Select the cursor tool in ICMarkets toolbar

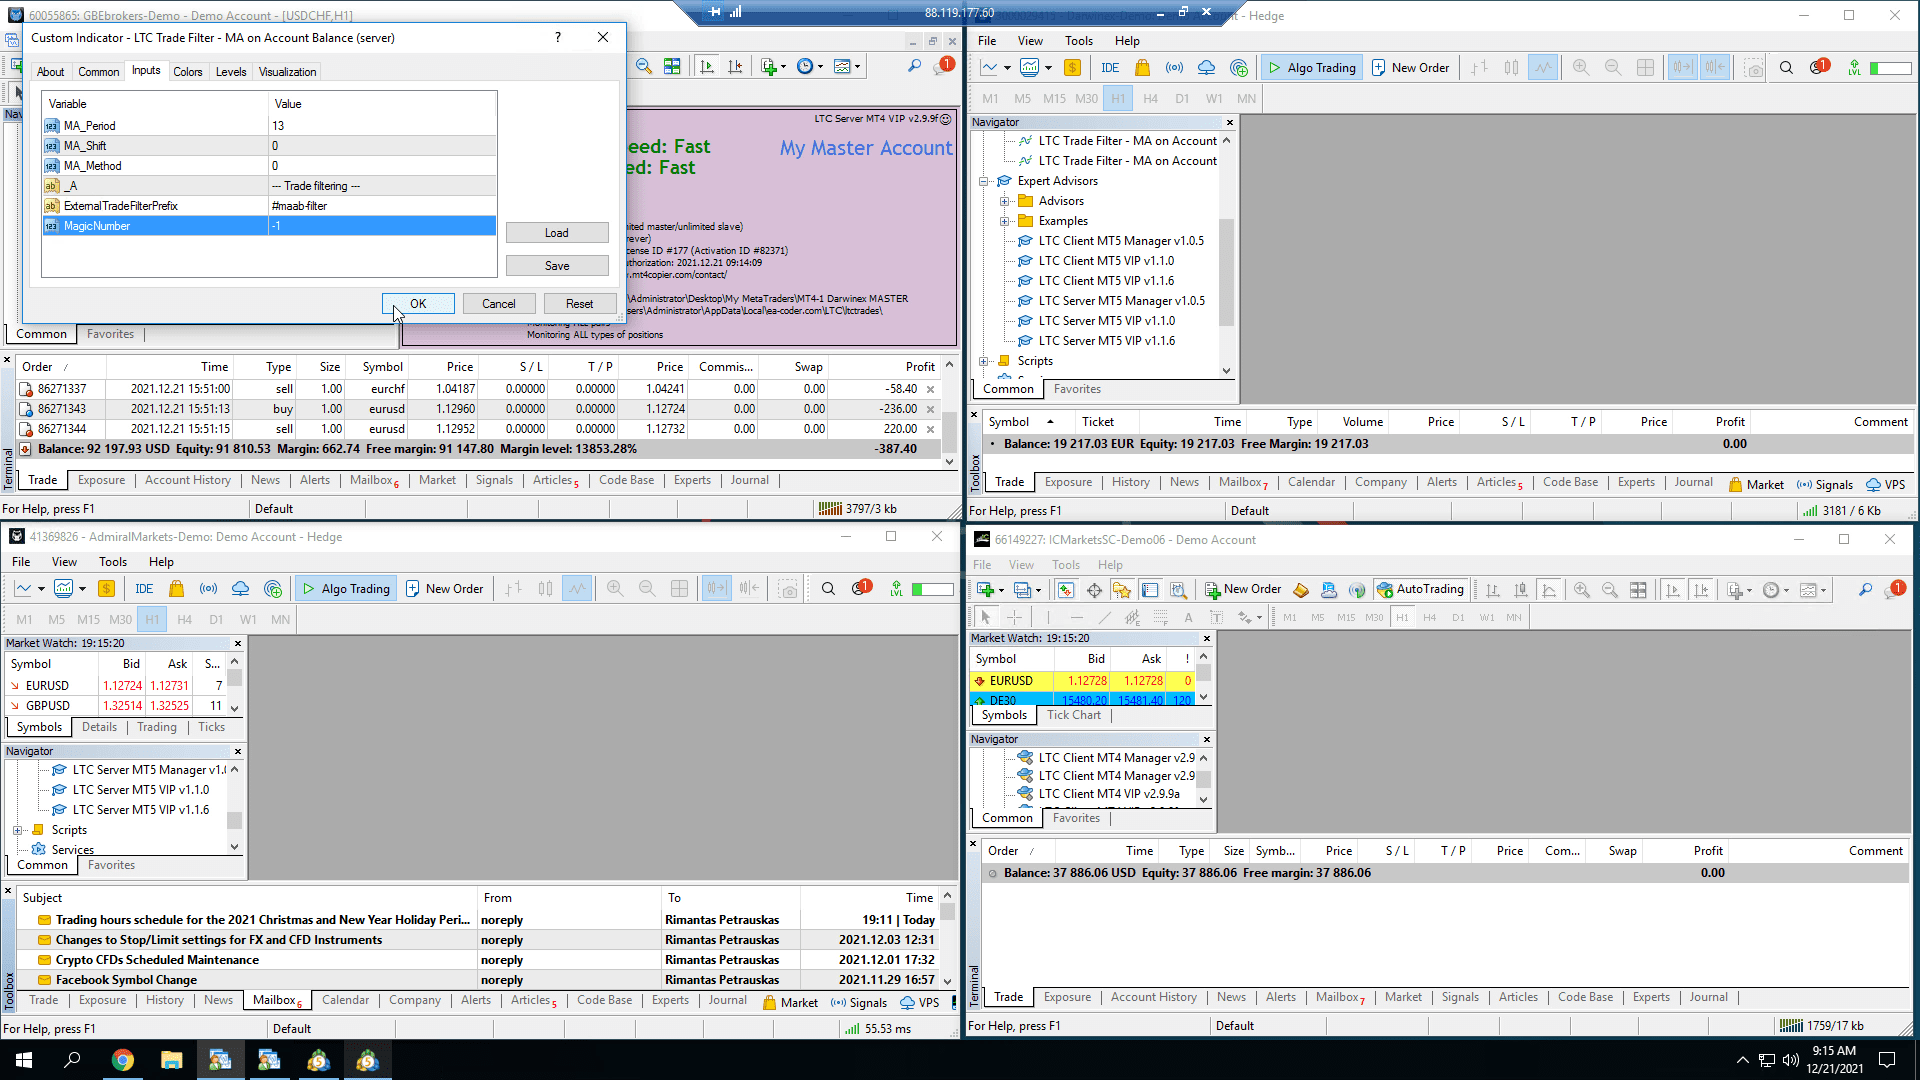tap(985, 618)
